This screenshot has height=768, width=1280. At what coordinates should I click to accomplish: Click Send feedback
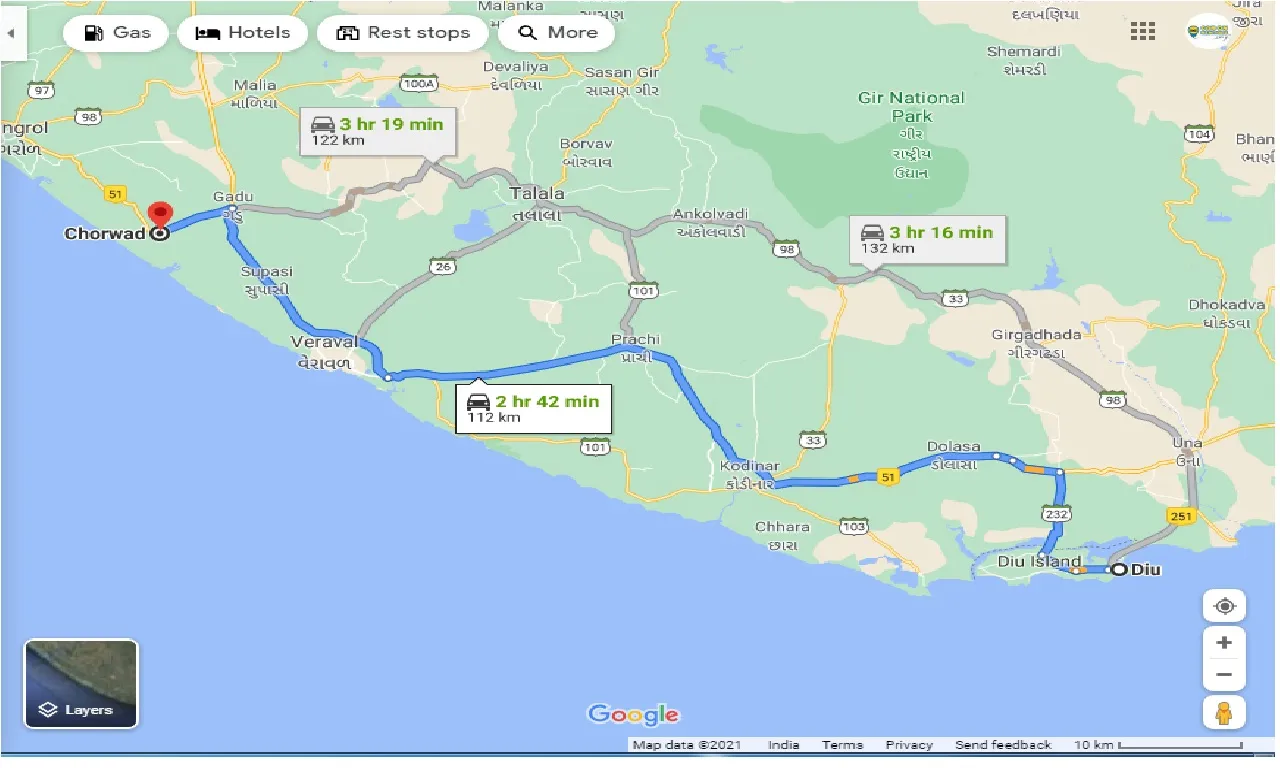tap(1003, 744)
